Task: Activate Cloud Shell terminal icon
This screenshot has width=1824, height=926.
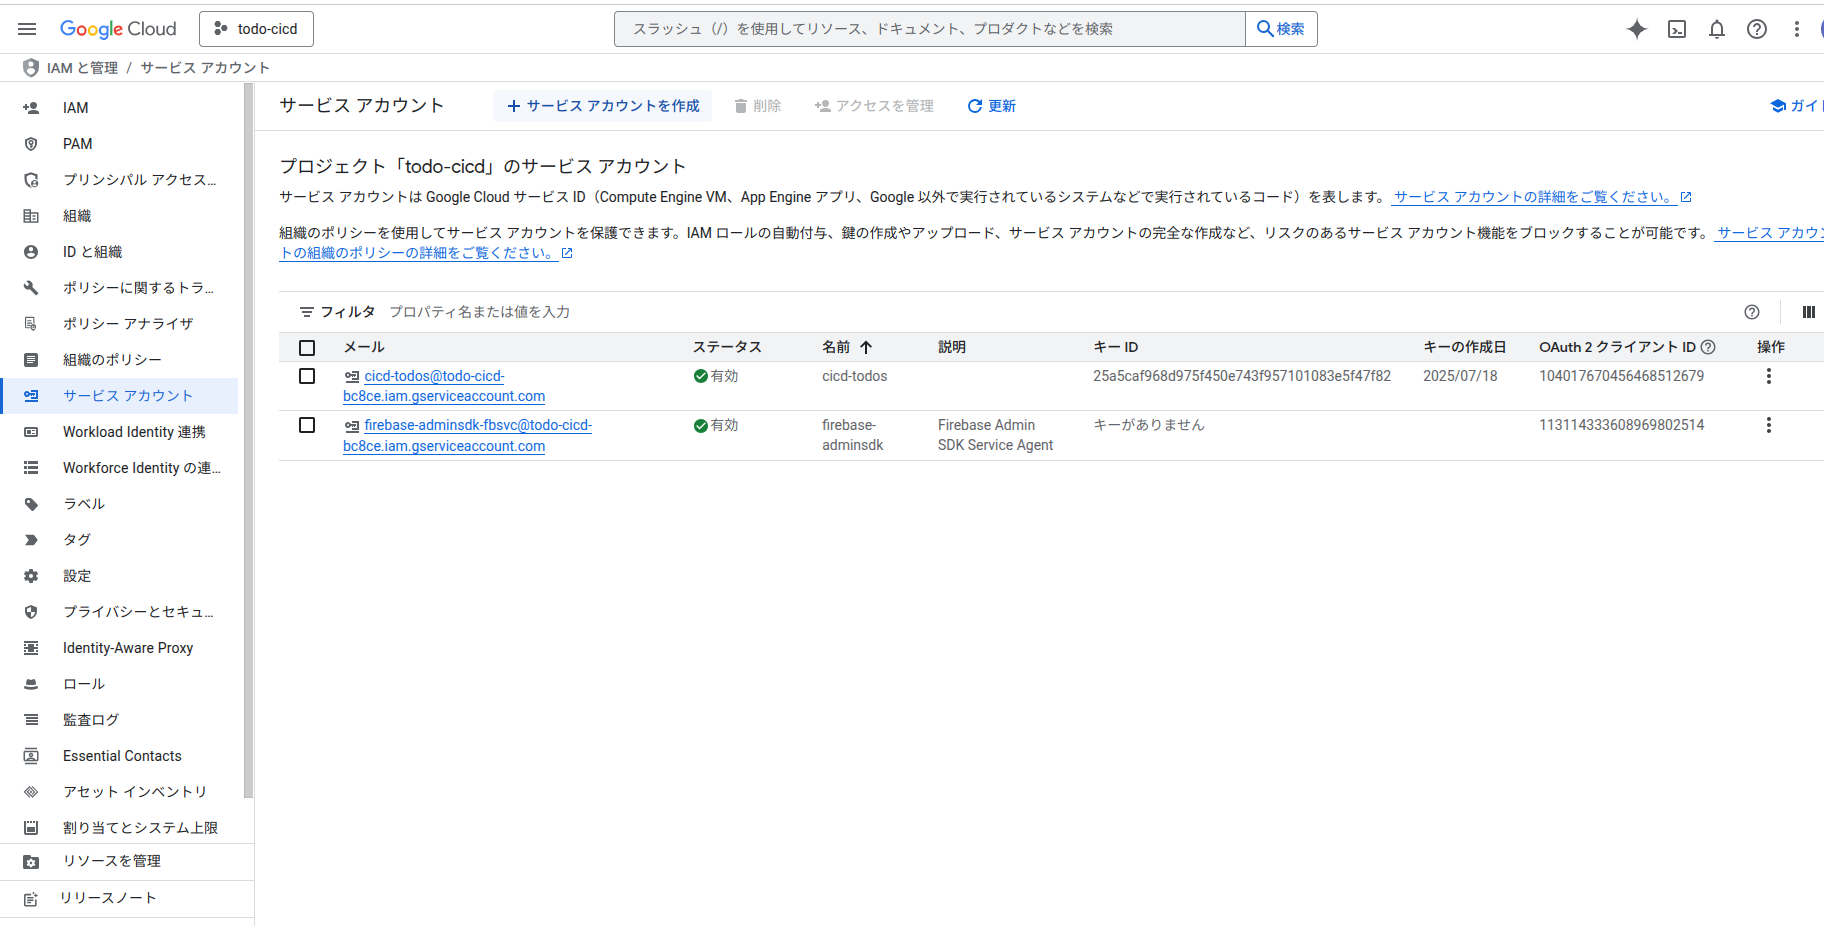Action: (1677, 29)
